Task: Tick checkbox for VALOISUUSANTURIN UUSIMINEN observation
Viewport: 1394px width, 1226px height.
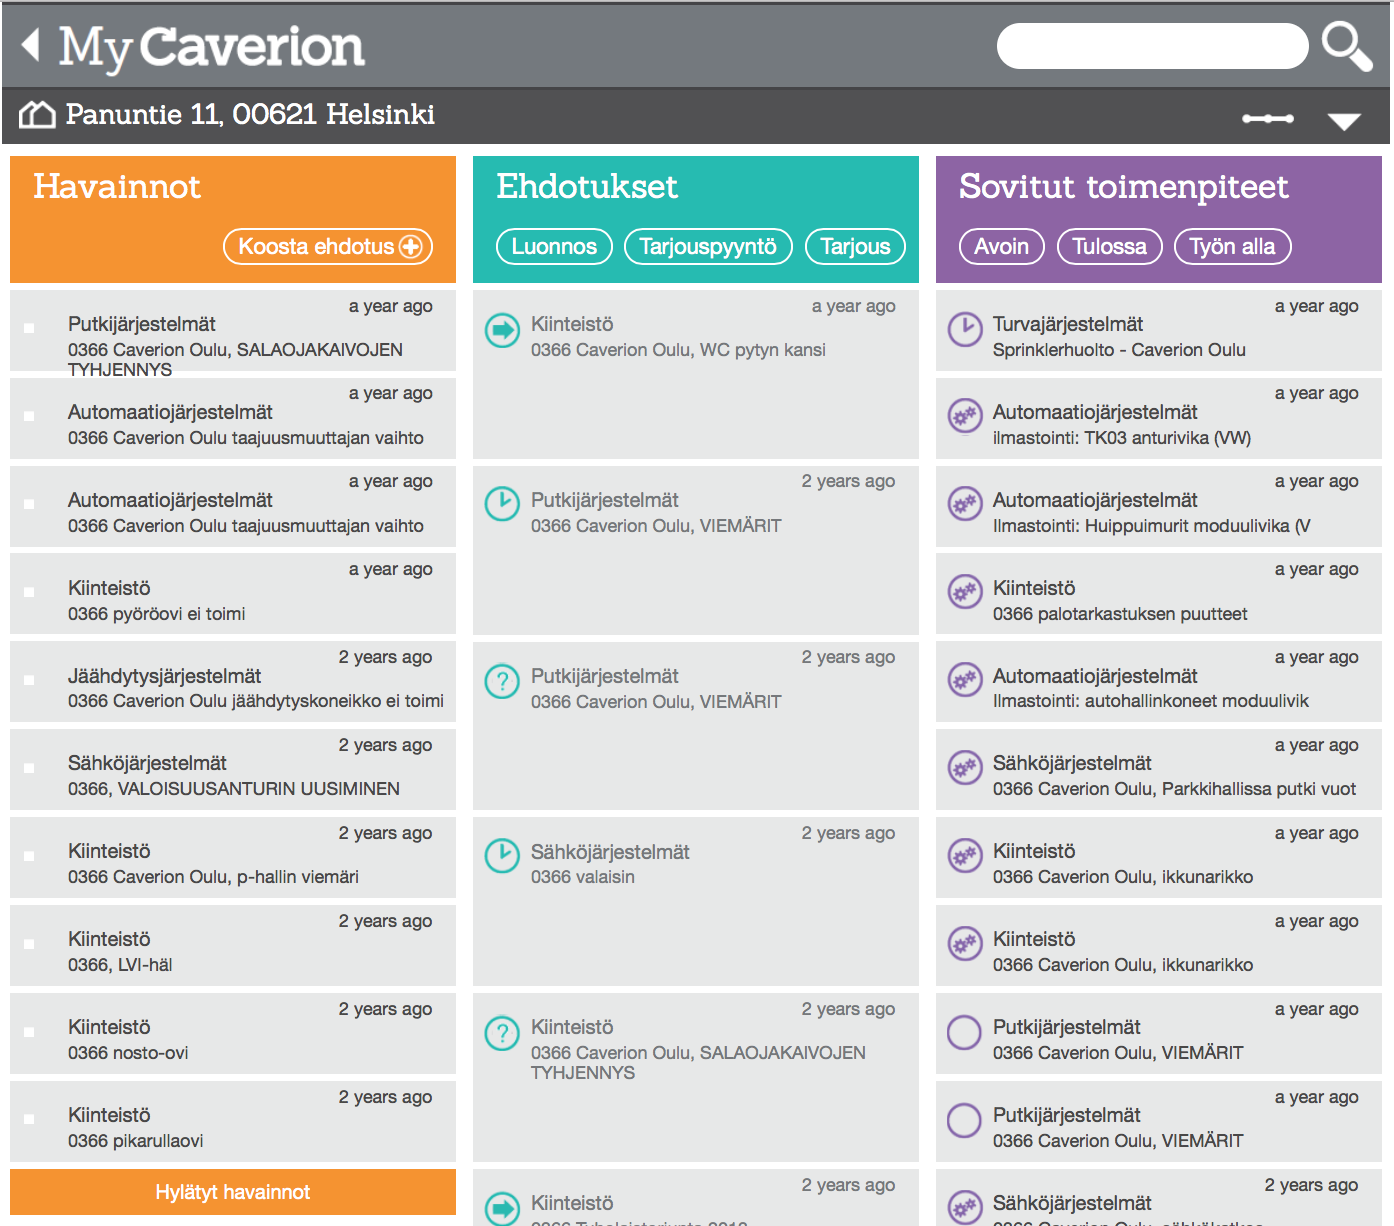Action: [x=29, y=768]
